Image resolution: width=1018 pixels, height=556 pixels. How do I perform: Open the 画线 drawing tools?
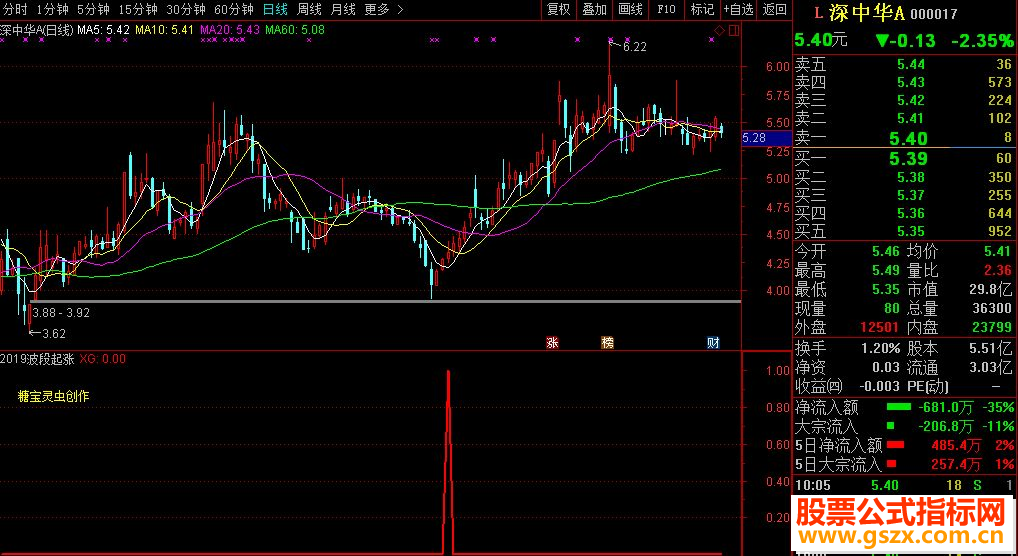tap(630, 9)
